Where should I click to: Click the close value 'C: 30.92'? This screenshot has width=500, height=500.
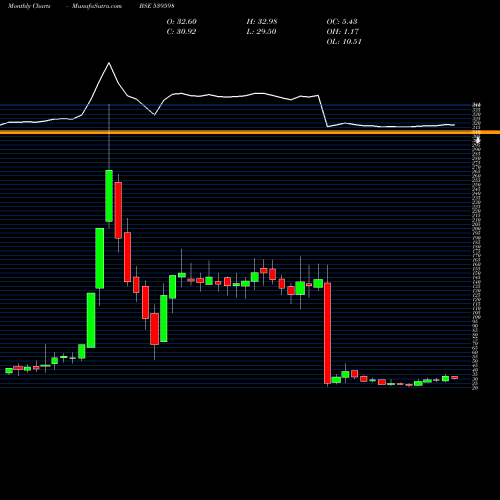pyautogui.click(x=181, y=32)
